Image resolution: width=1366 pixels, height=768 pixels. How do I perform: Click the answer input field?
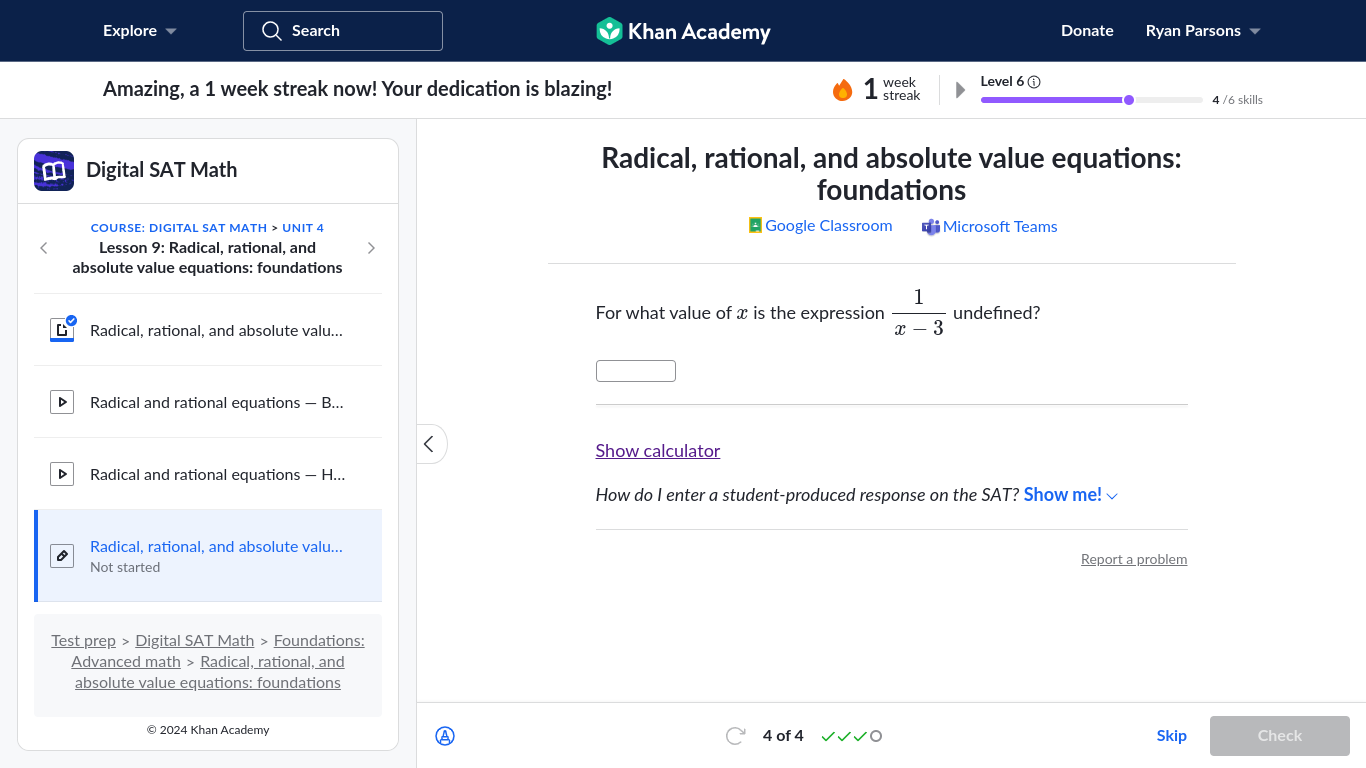pyautogui.click(x=636, y=371)
